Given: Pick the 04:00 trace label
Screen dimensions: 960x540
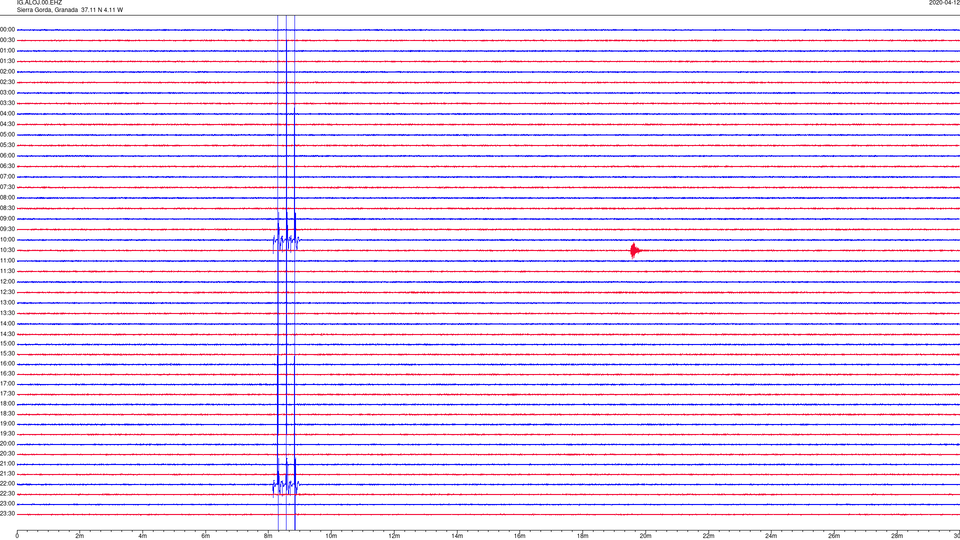Looking at the screenshot, I should [x=7, y=114].
